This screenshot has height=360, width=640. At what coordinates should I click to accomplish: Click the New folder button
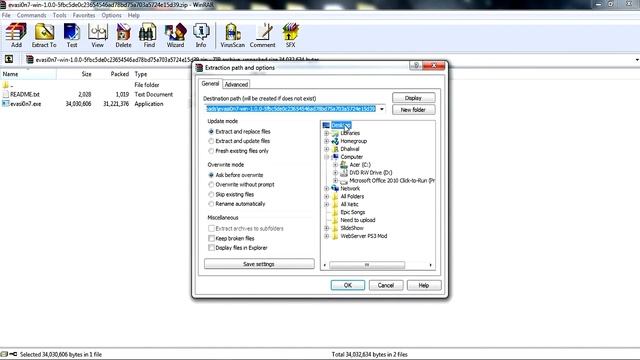tap(413, 110)
